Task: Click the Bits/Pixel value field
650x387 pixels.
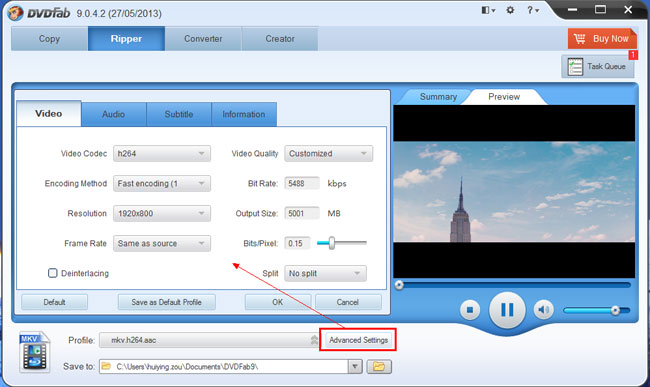Action: 297,243
